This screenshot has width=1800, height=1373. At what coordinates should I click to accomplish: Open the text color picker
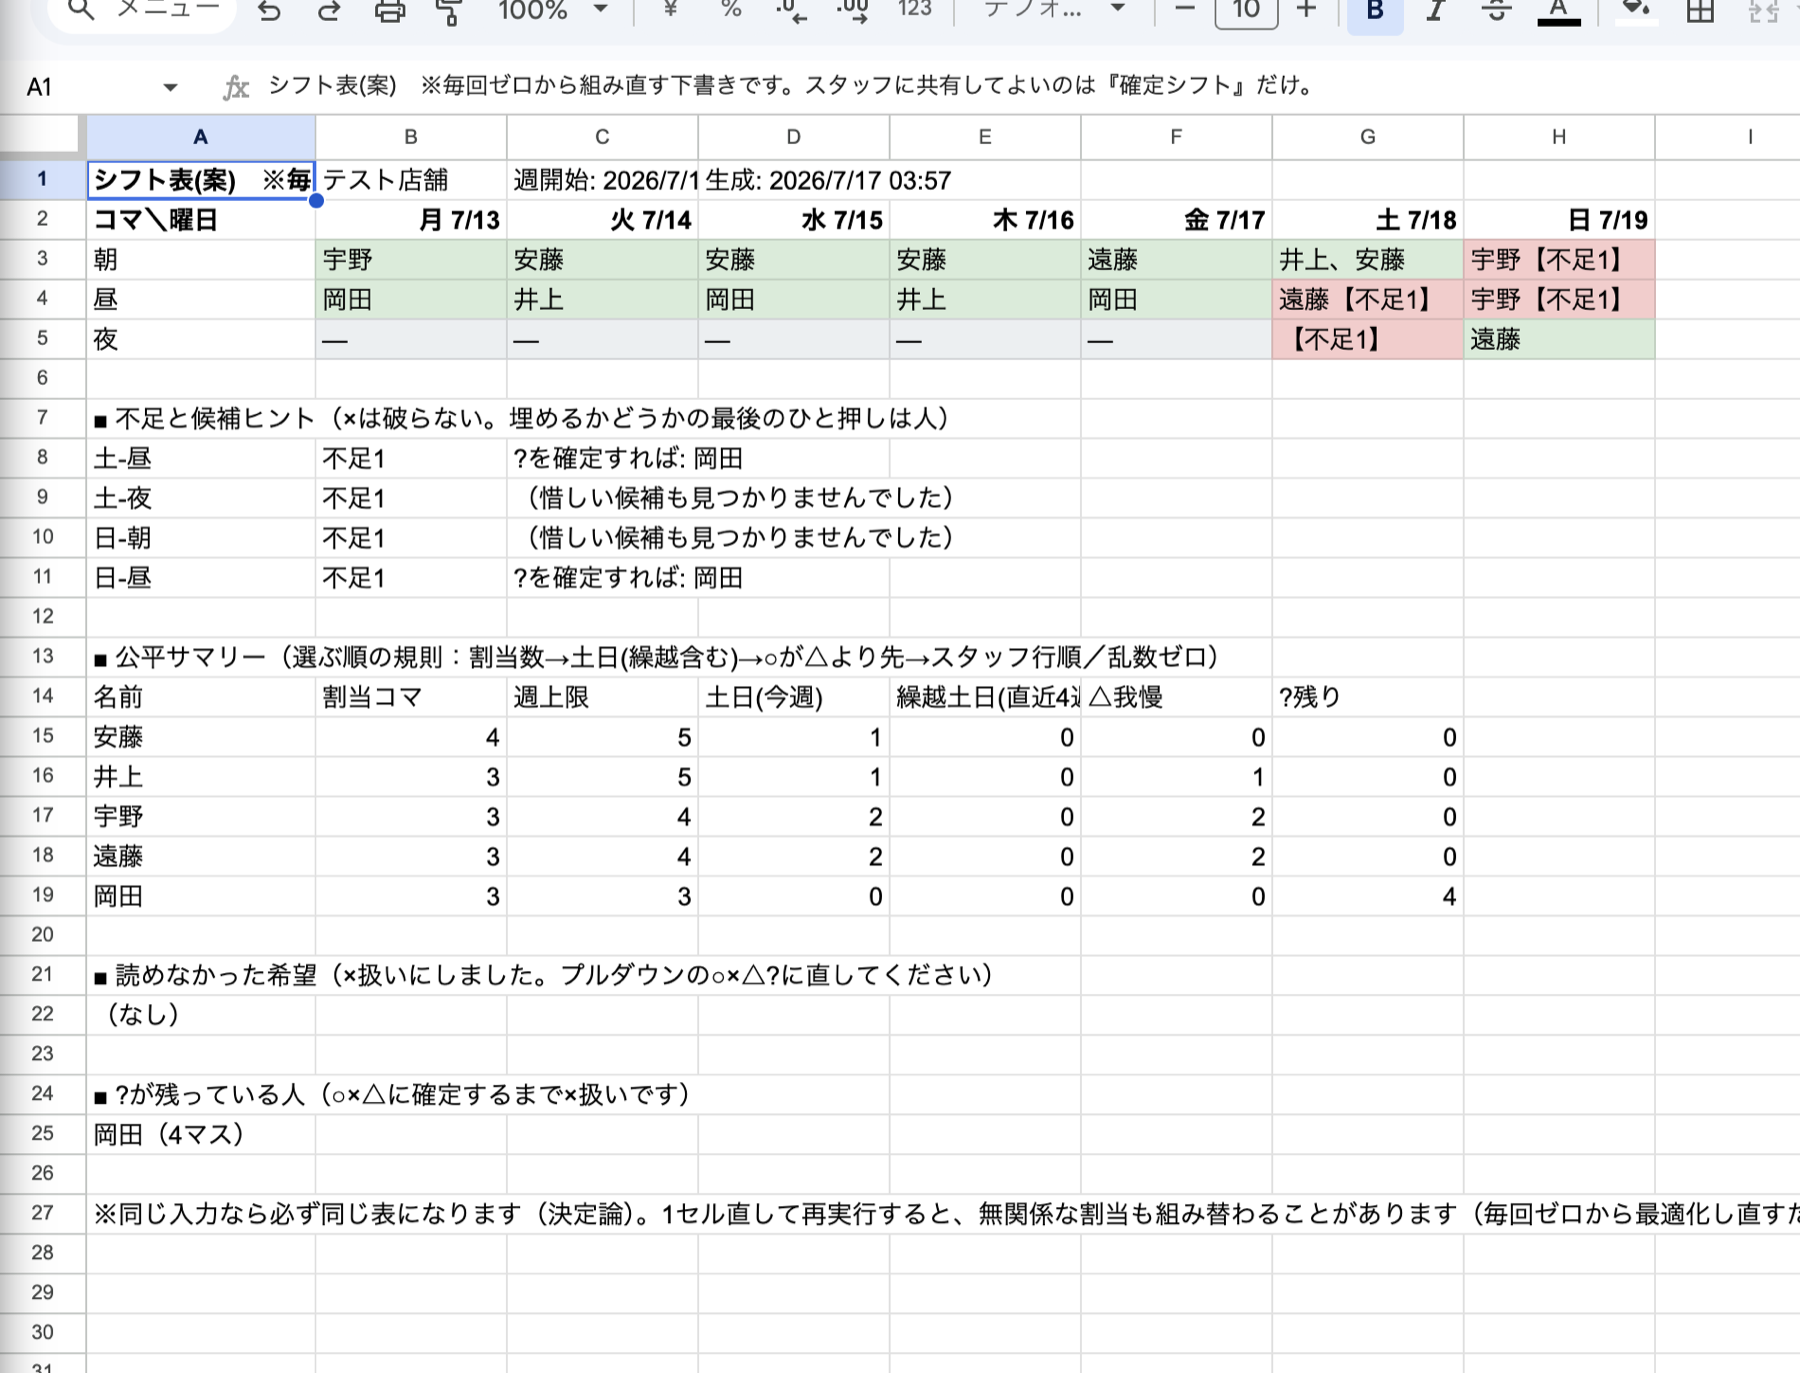click(1558, 12)
